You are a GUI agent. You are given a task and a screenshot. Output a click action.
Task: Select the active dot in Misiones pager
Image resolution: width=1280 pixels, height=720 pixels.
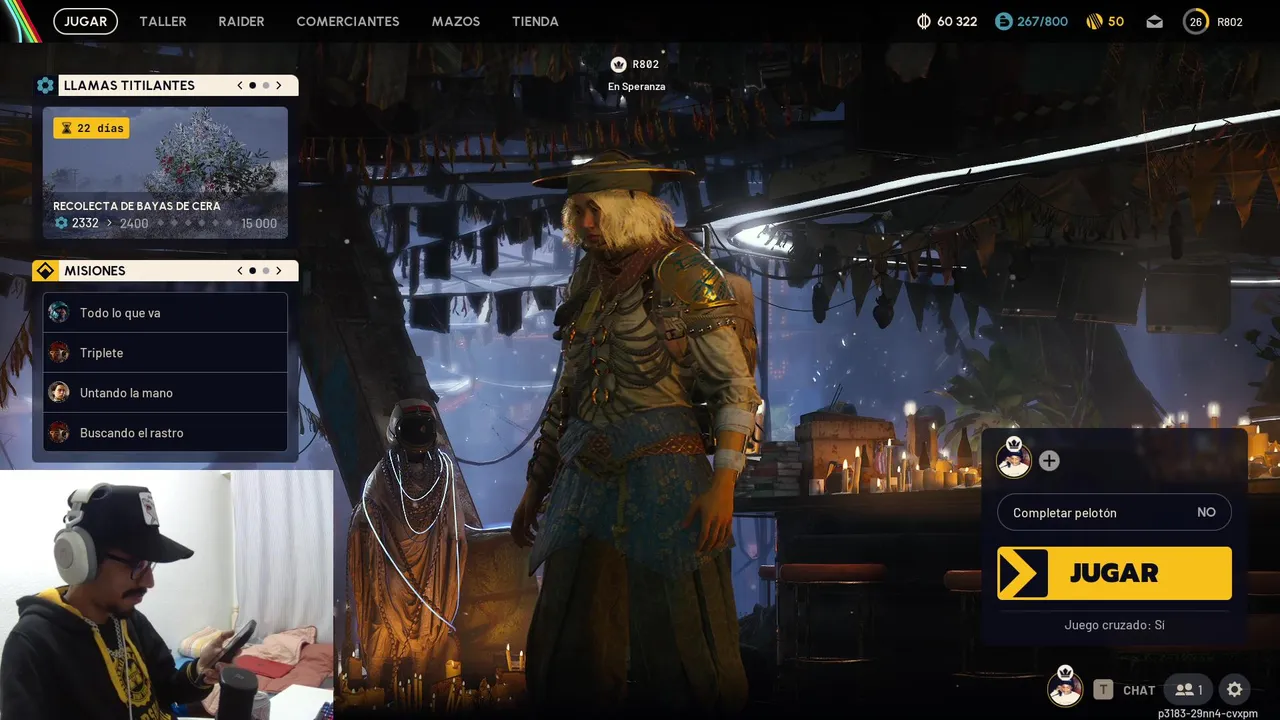tap(253, 271)
